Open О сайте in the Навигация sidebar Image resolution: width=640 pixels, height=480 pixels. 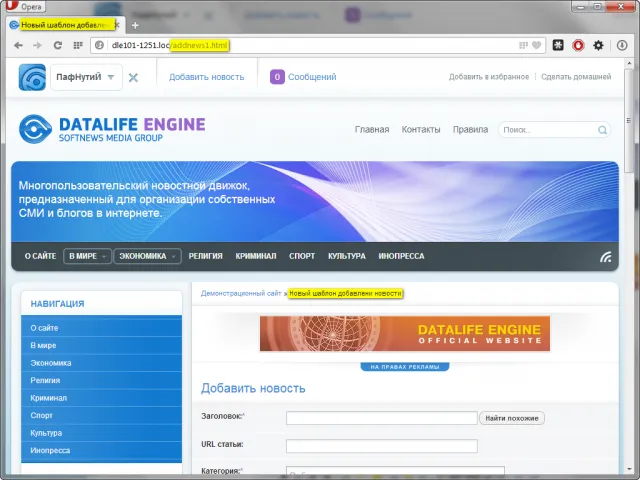[44, 328]
